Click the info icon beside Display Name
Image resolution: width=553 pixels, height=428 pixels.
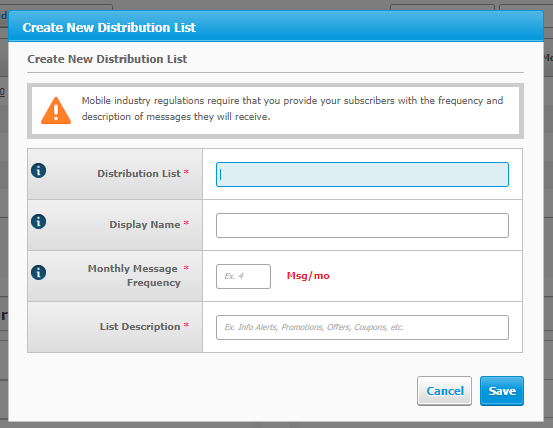[x=38, y=222]
